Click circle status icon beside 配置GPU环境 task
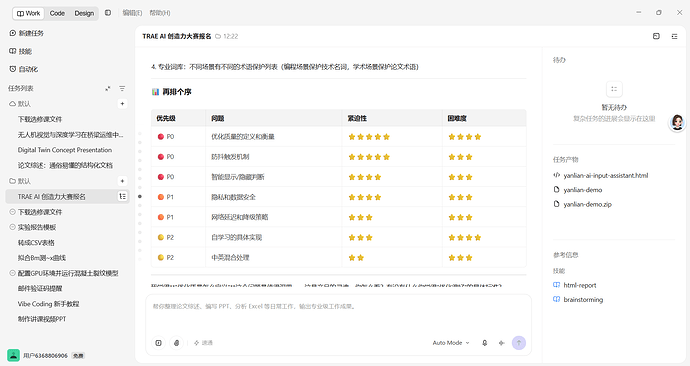Image resolution: width=690 pixels, height=366 pixels. tap(12, 273)
